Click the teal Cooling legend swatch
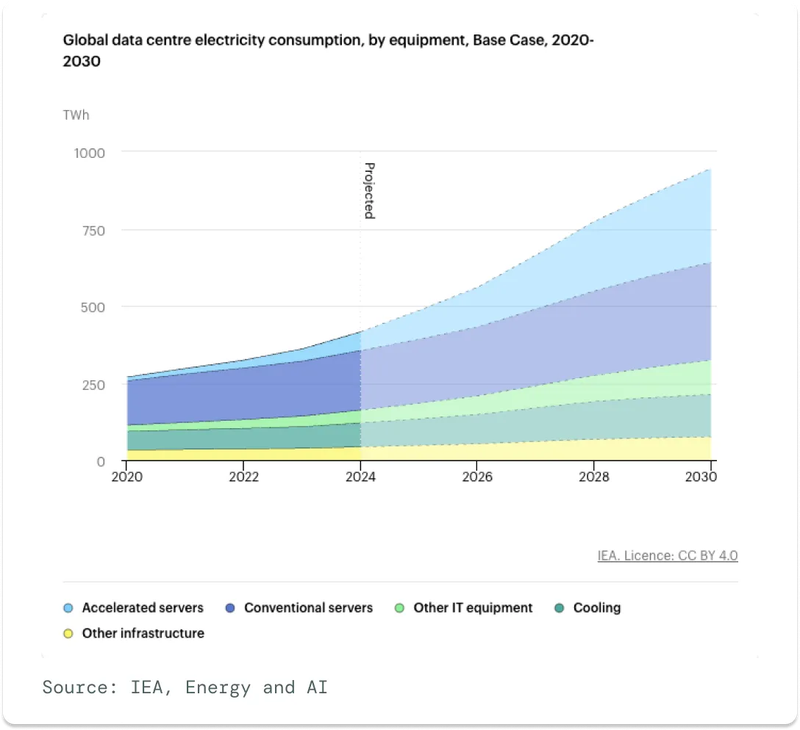The image size is (800, 730). pyautogui.click(x=559, y=608)
